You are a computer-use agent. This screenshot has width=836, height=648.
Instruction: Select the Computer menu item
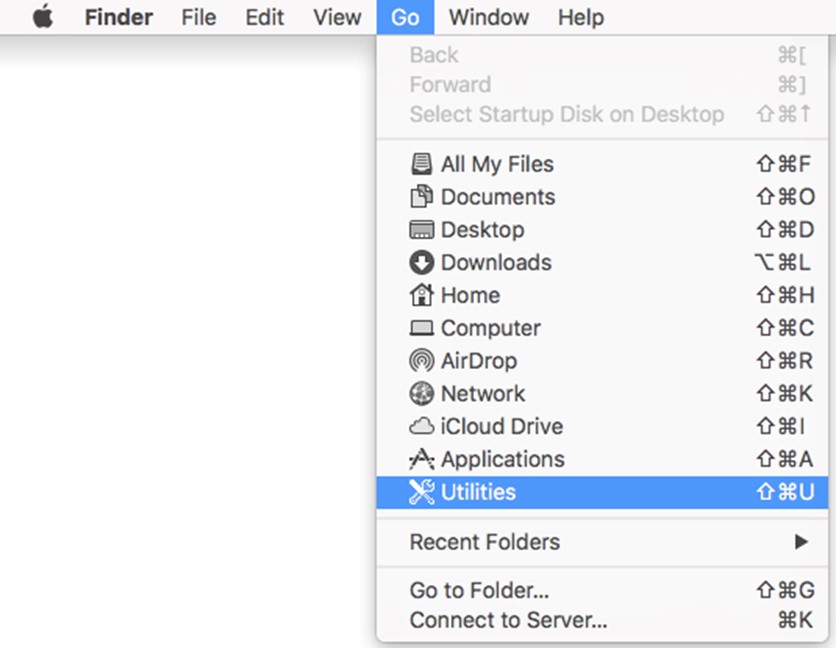(490, 328)
